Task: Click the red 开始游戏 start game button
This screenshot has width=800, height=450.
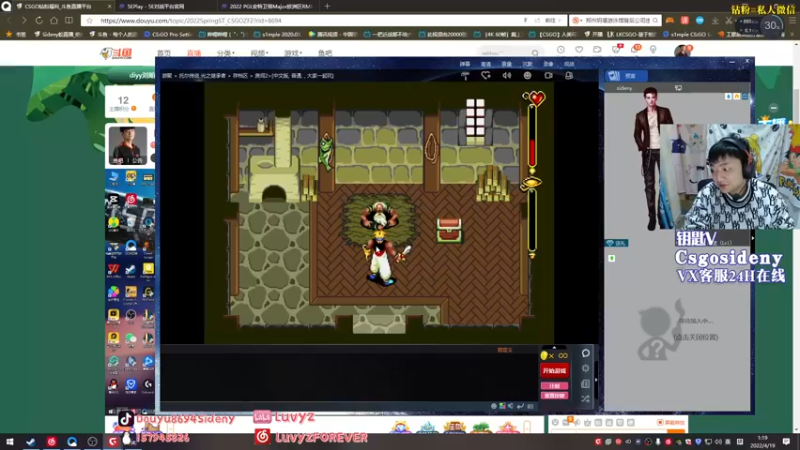Action: (555, 371)
